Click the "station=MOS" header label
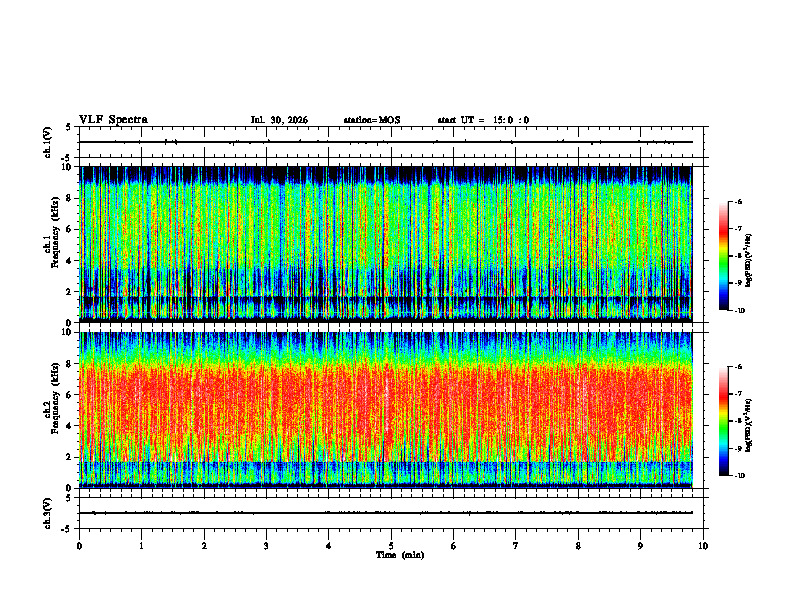The height and width of the screenshot is (612, 792). click(372, 120)
